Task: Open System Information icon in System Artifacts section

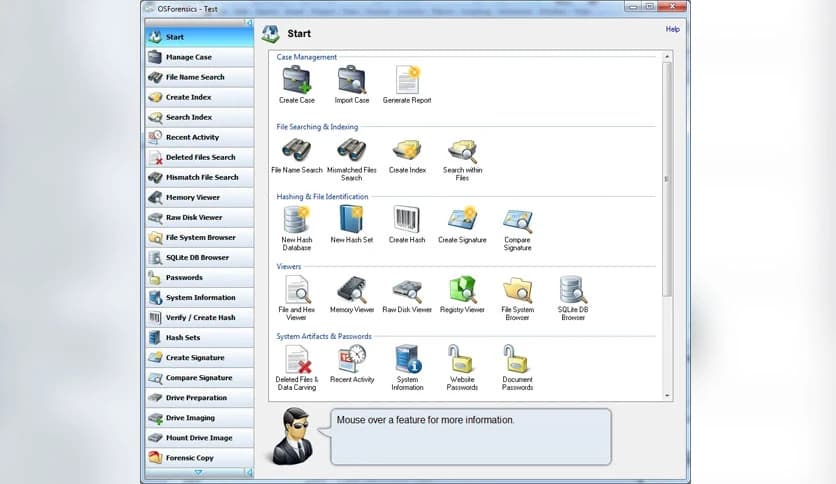Action: 408,359
